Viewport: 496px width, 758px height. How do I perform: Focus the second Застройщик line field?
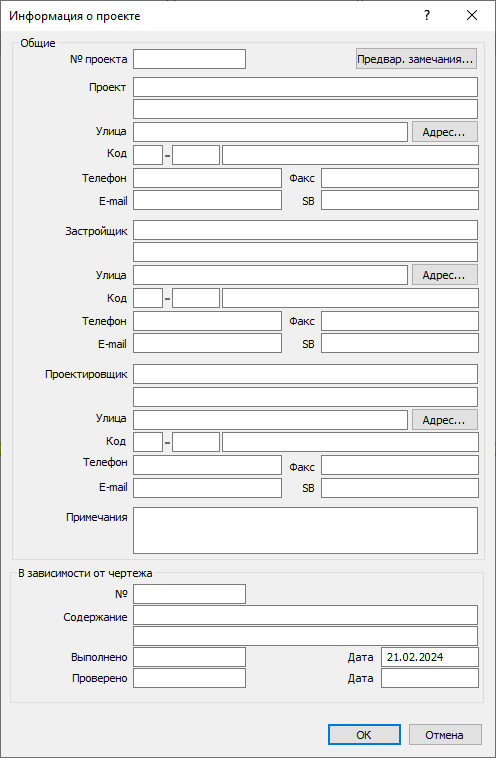coord(306,252)
